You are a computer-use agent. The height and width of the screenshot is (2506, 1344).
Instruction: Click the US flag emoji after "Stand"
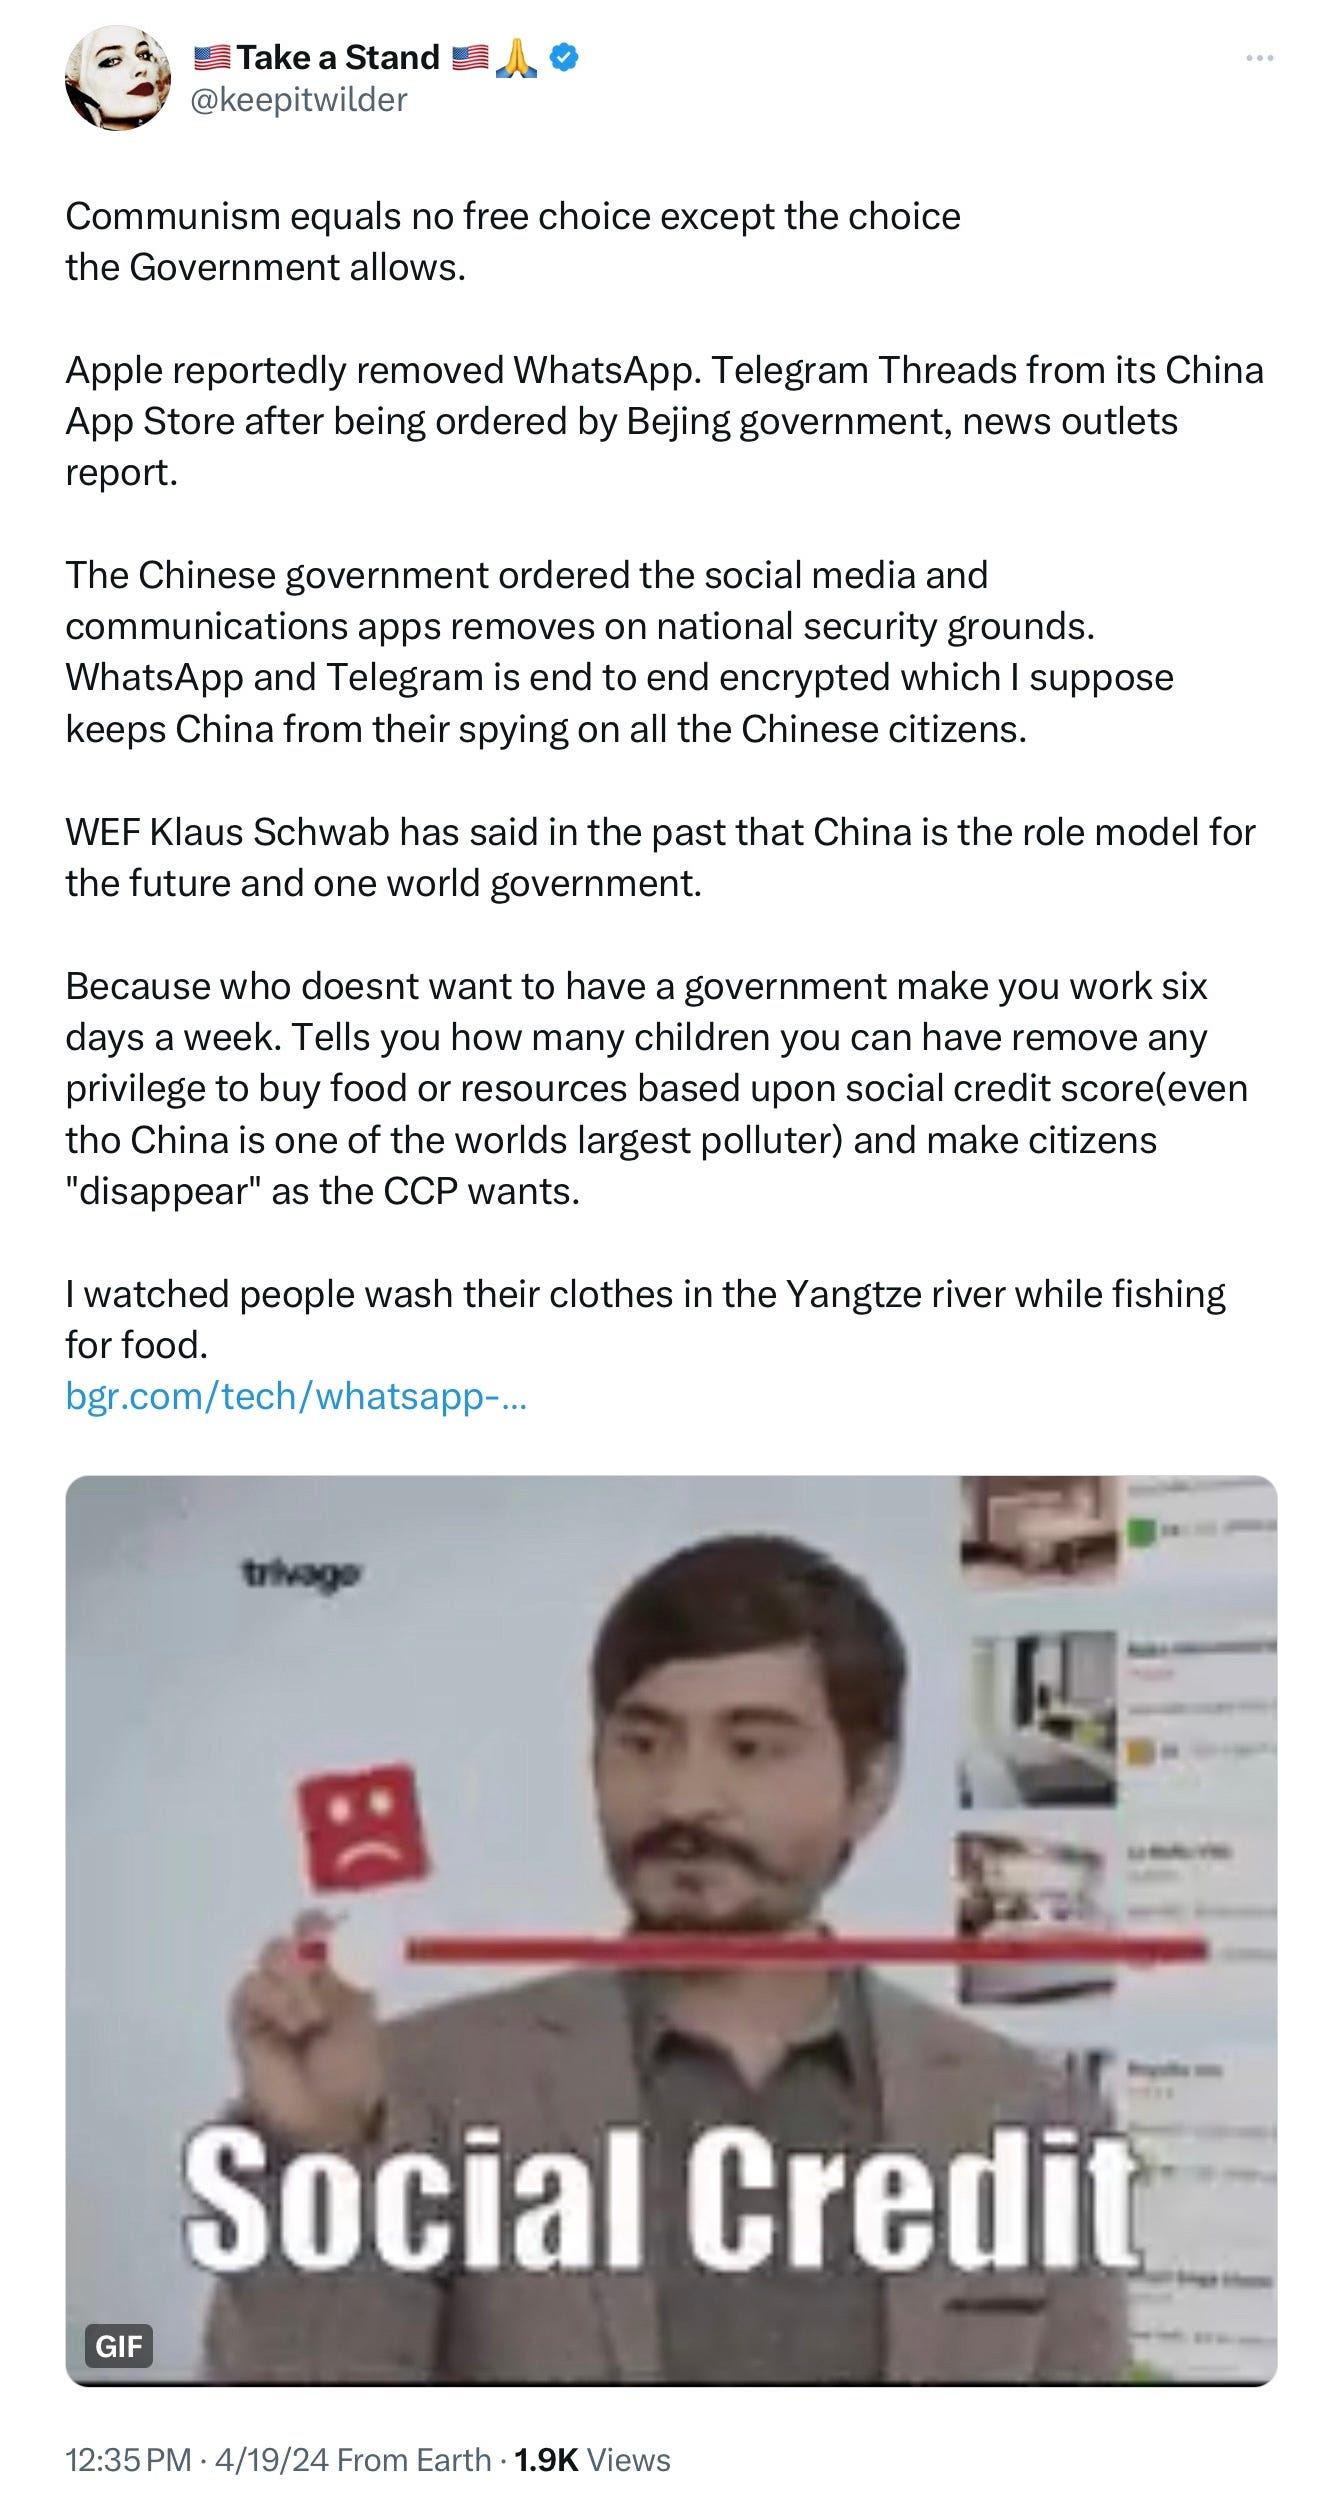[469, 58]
